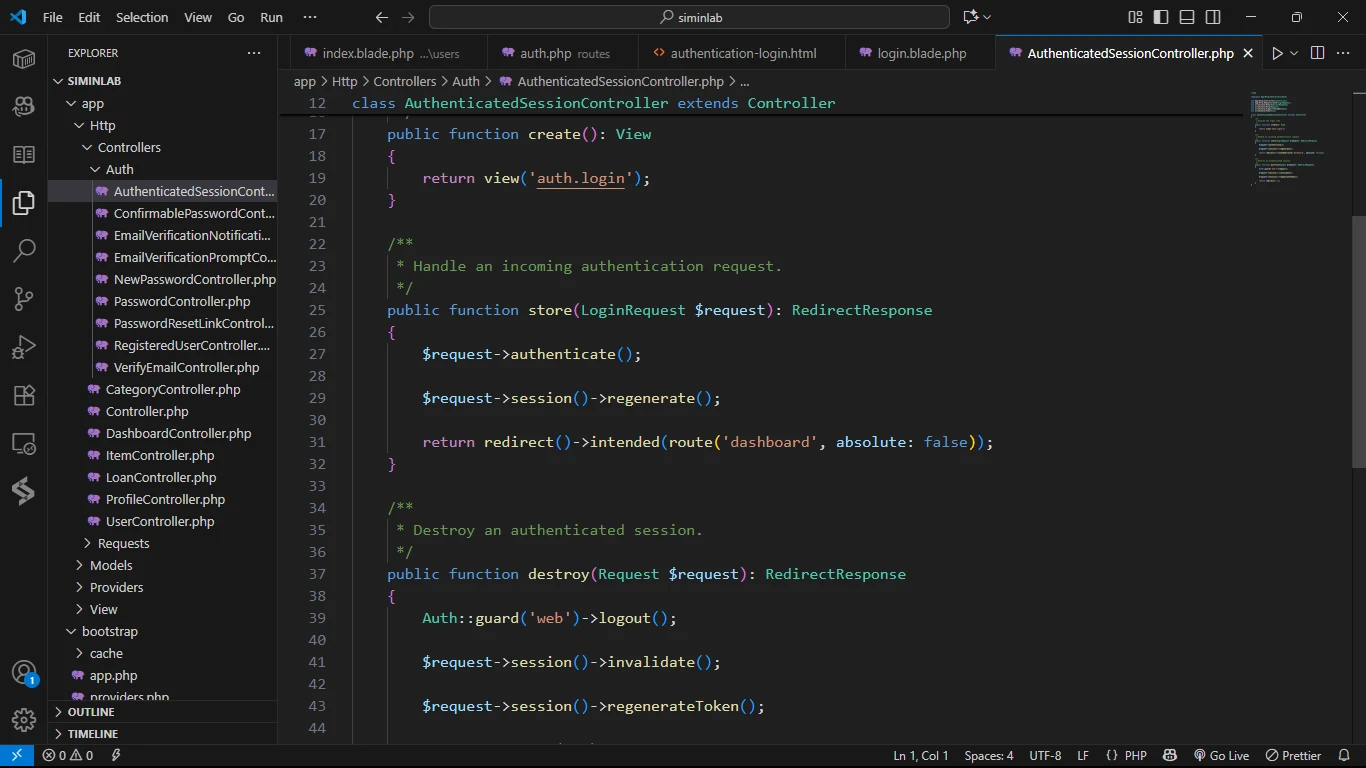
Task: Collapse the Auth folder in Explorer
Action: click(x=119, y=169)
